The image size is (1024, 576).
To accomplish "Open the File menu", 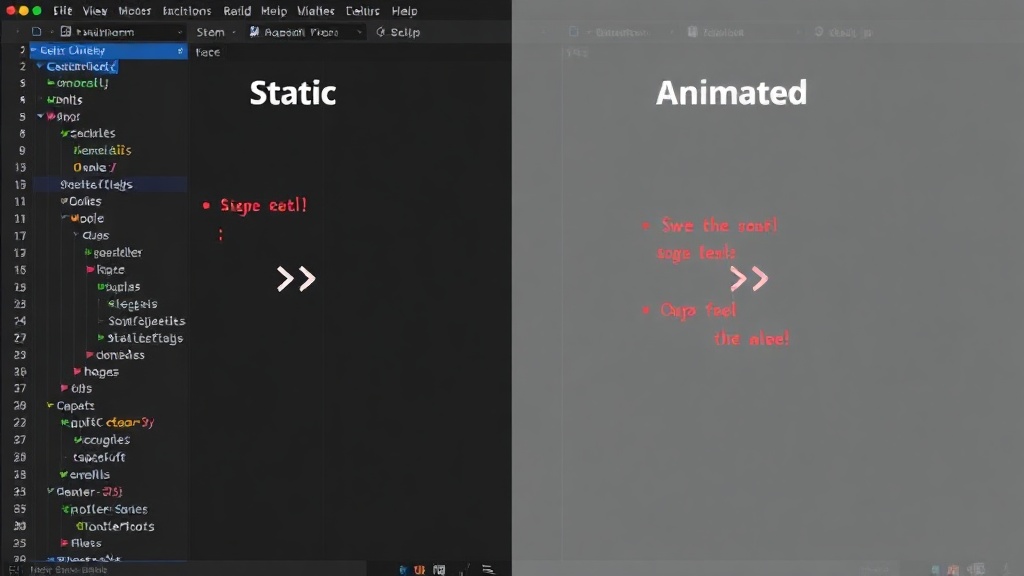I will pos(63,11).
